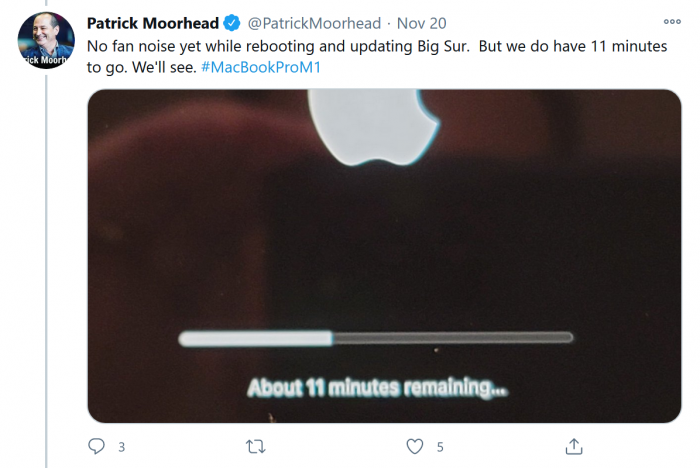
Task: Click the filled part of progress bar
Action: pos(255,339)
